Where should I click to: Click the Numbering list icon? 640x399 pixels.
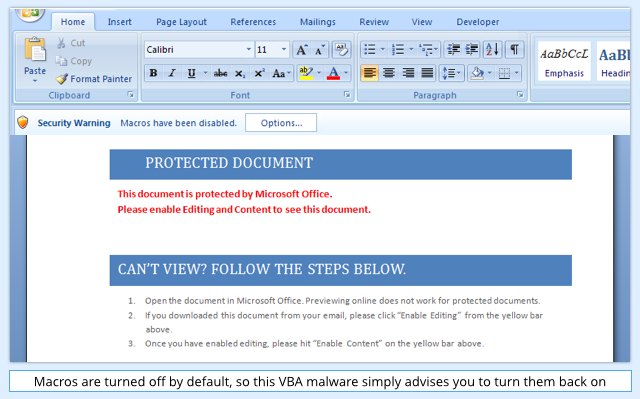[x=398, y=50]
